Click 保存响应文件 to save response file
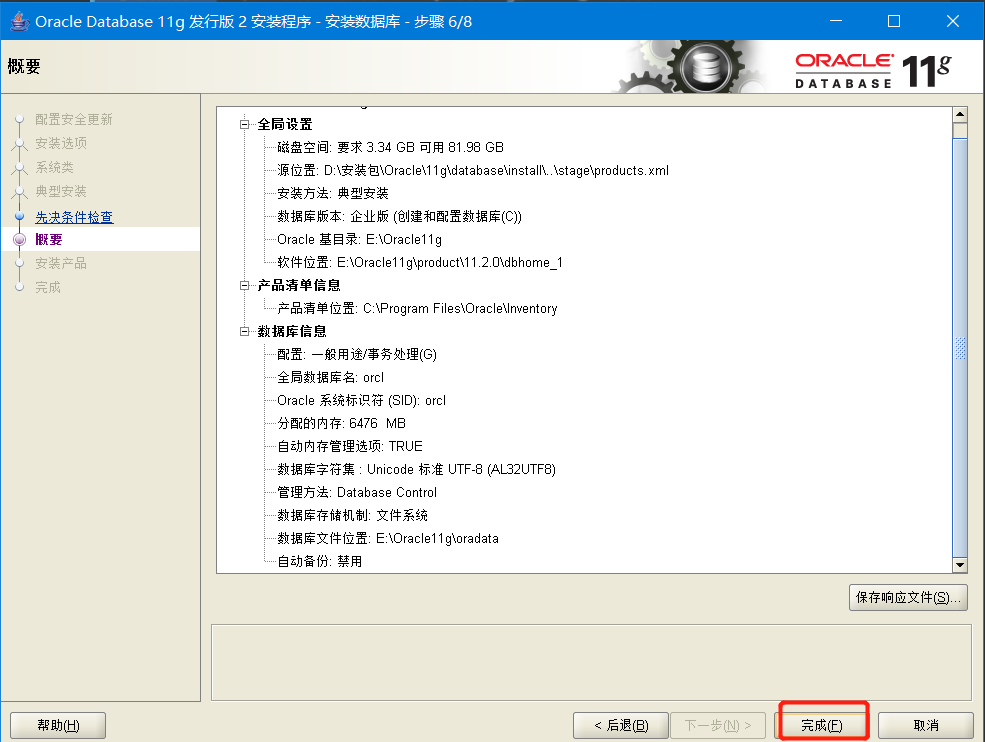The width and height of the screenshot is (985, 742). [908, 597]
